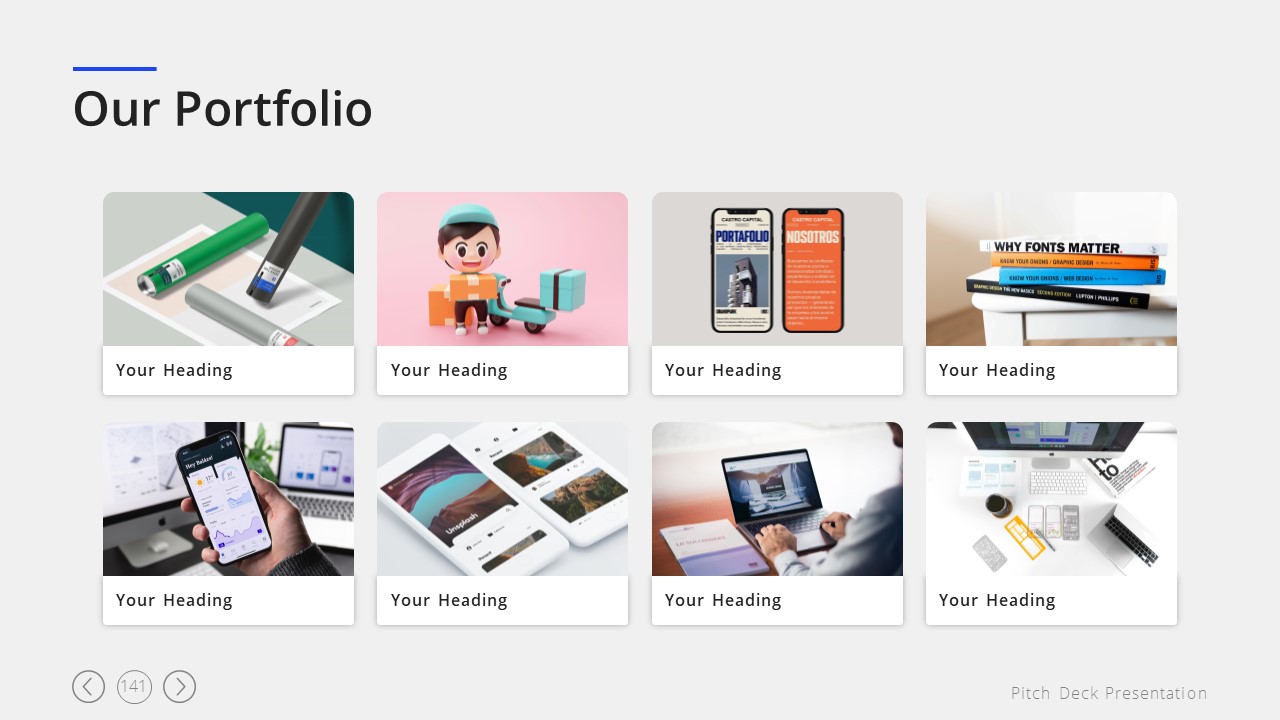Screen dimensions: 1280x720
Task: Select the Our Portfolio title text
Action: click(x=223, y=109)
